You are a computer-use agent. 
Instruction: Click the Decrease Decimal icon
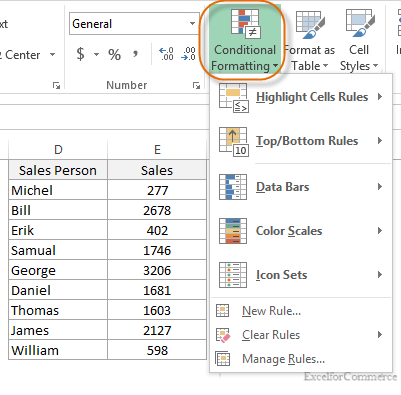tap(189, 54)
